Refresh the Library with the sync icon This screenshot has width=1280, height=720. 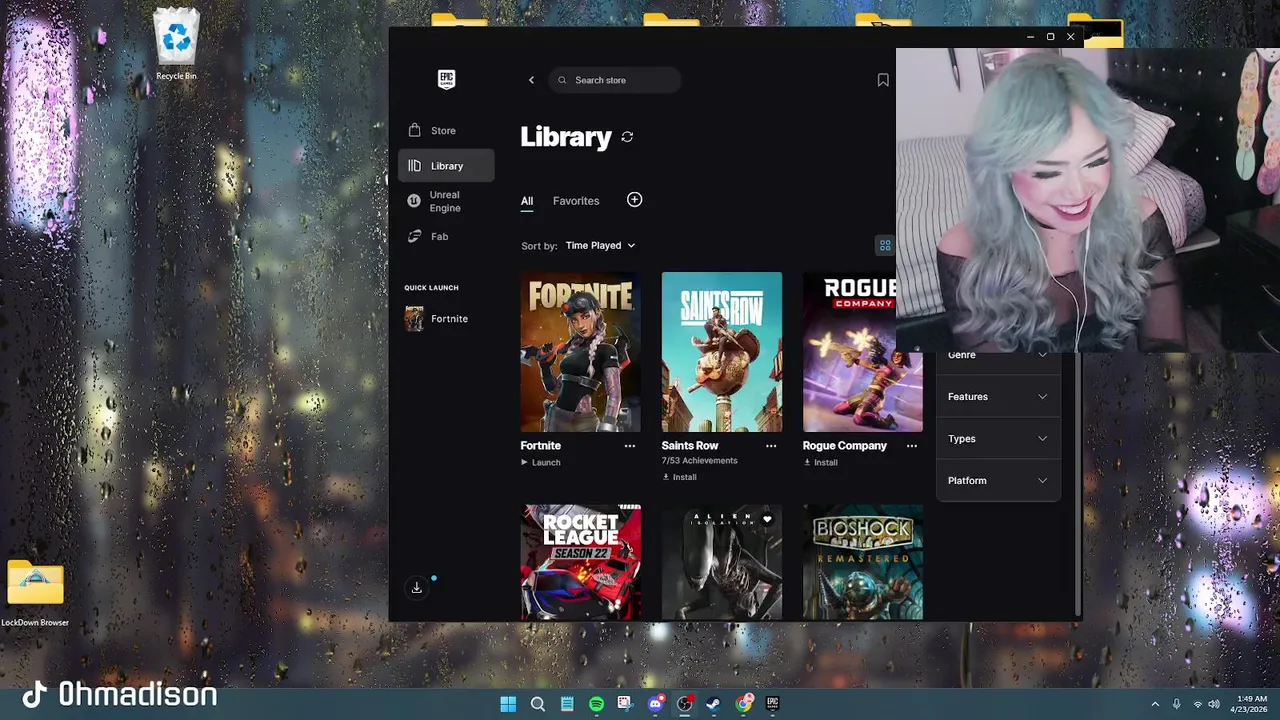[x=627, y=137]
